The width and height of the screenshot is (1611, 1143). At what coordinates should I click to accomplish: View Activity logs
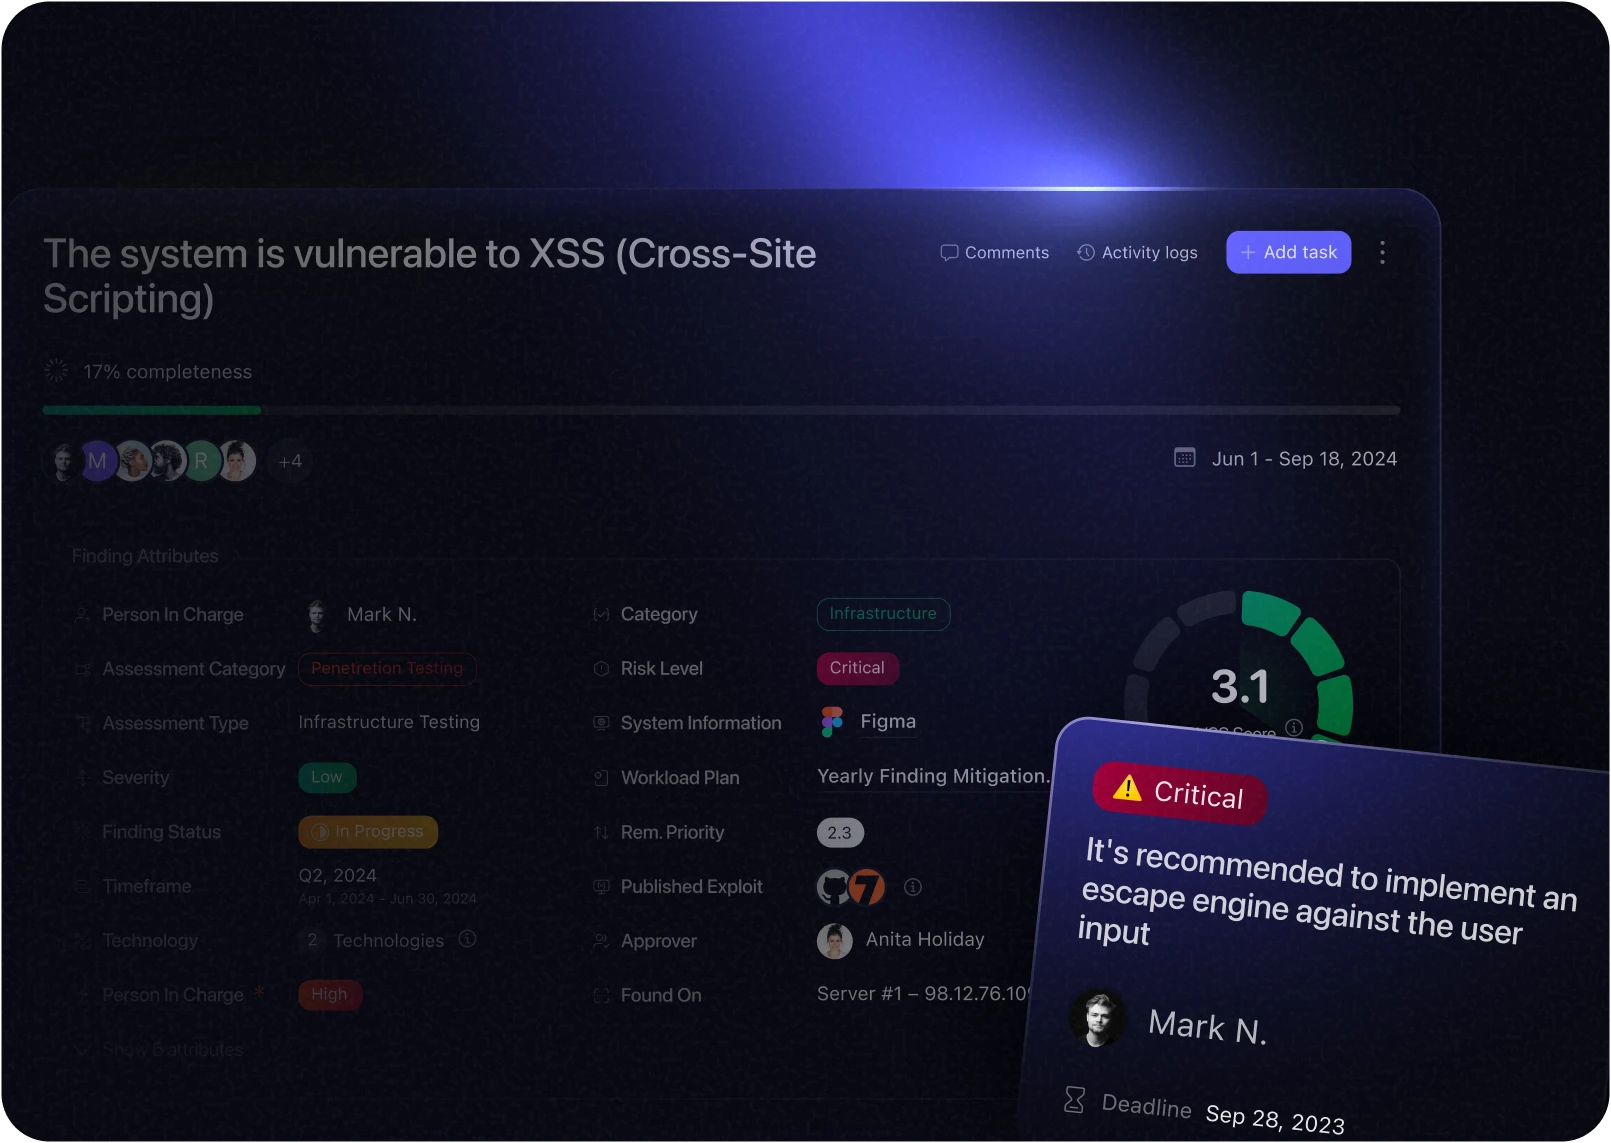[x=1137, y=253]
